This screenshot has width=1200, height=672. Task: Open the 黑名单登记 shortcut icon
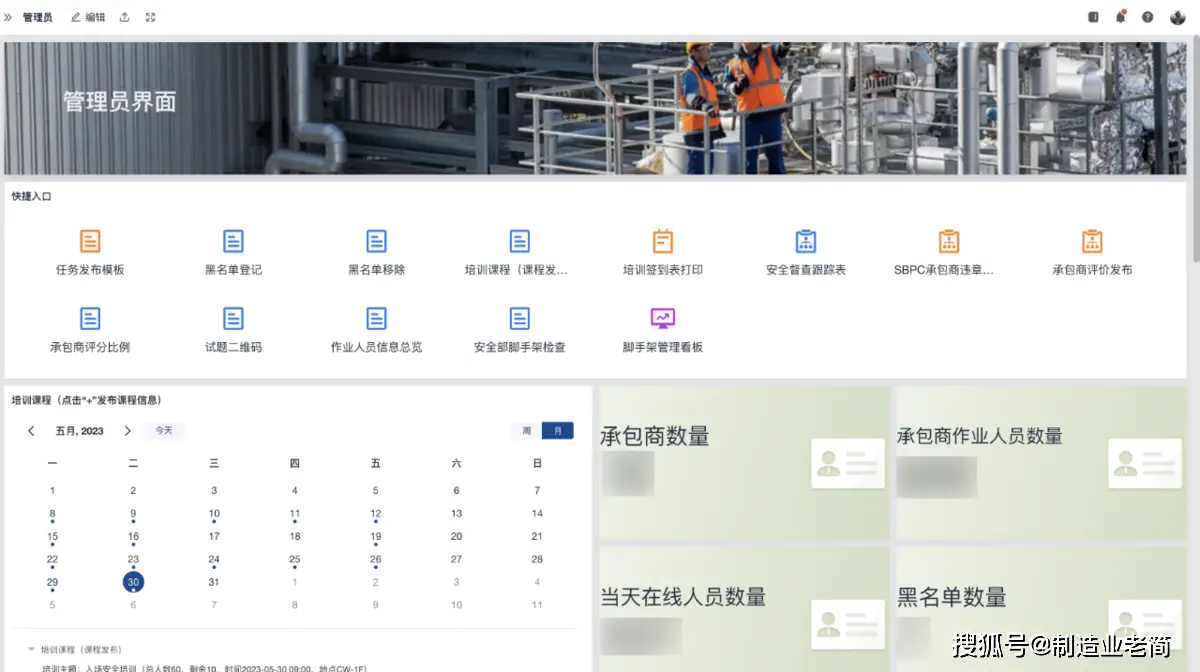pyautogui.click(x=233, y=241)
